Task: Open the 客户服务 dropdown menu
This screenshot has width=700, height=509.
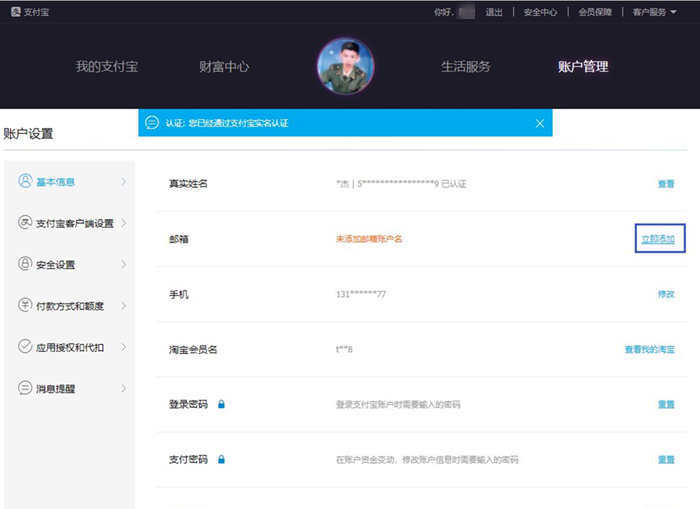Action: tap(654, 12)
